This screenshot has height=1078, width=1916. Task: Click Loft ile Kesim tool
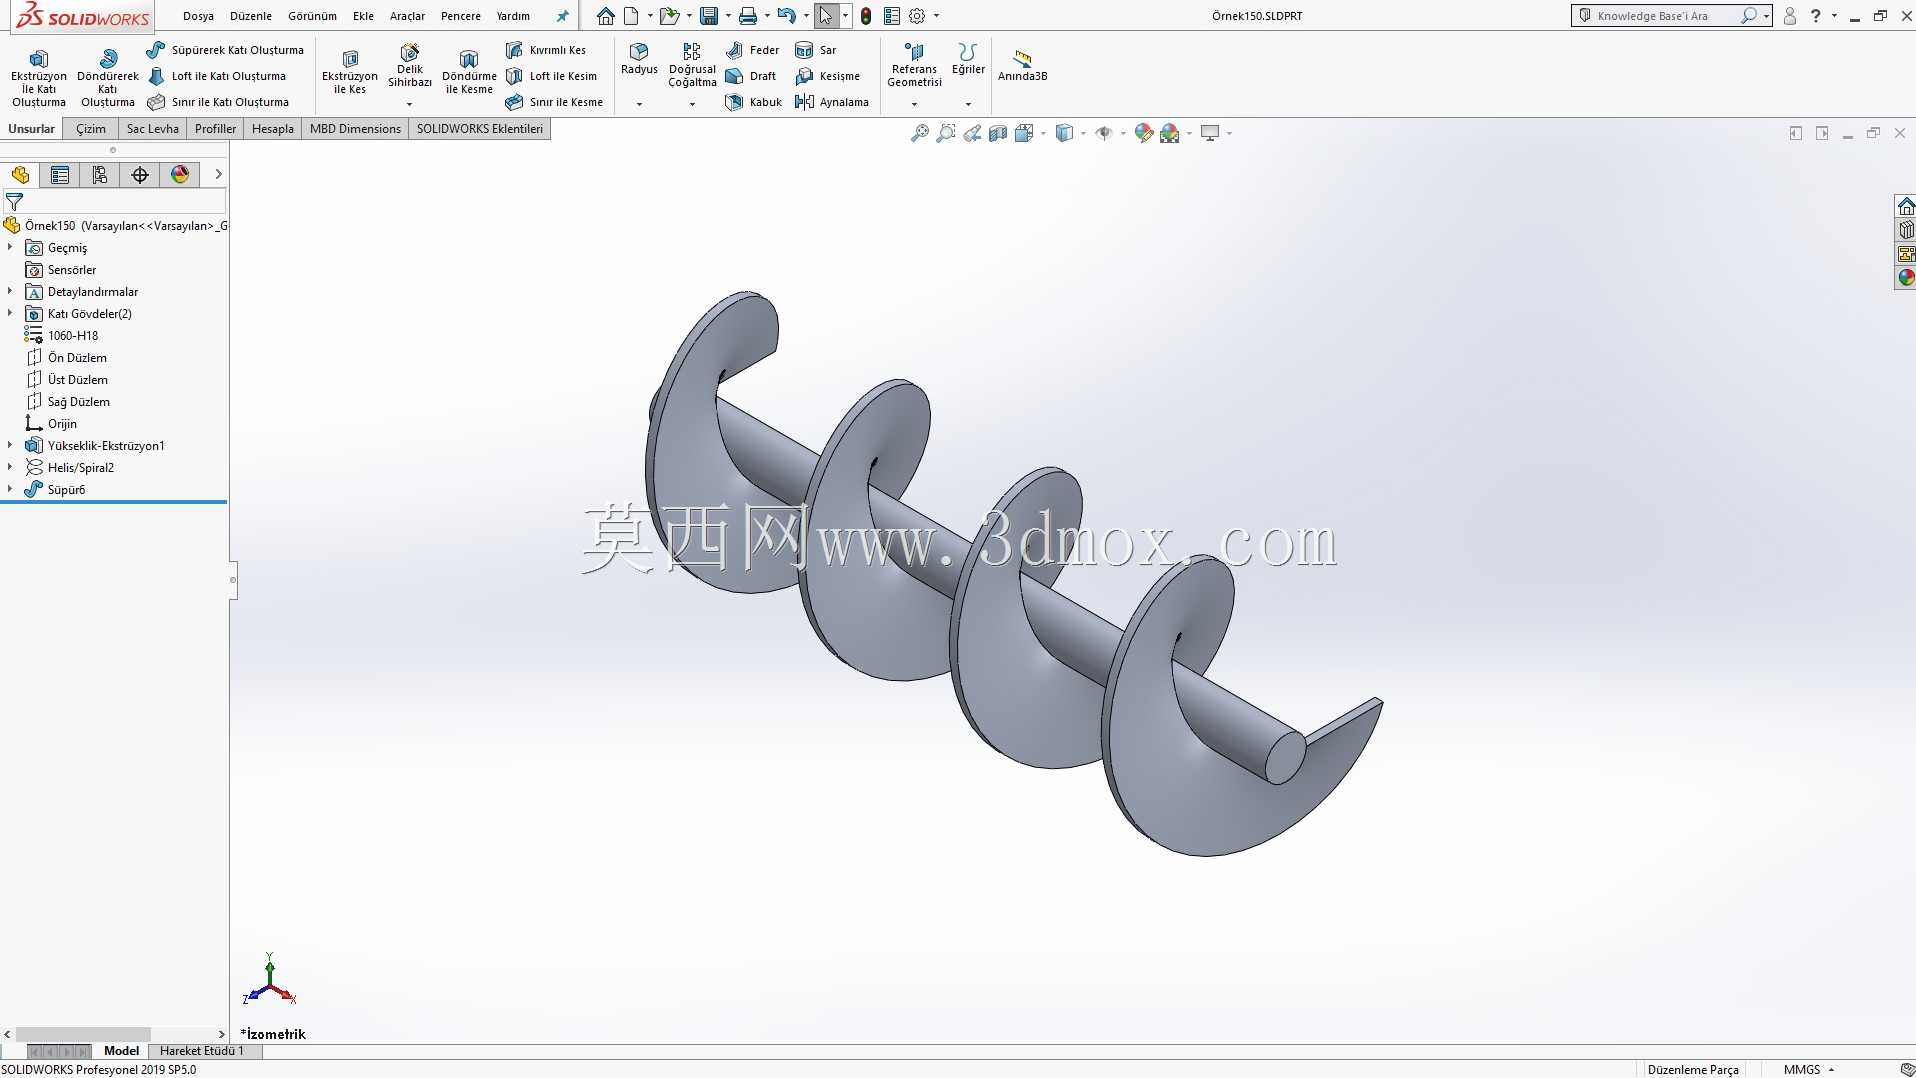click(551, 76)
